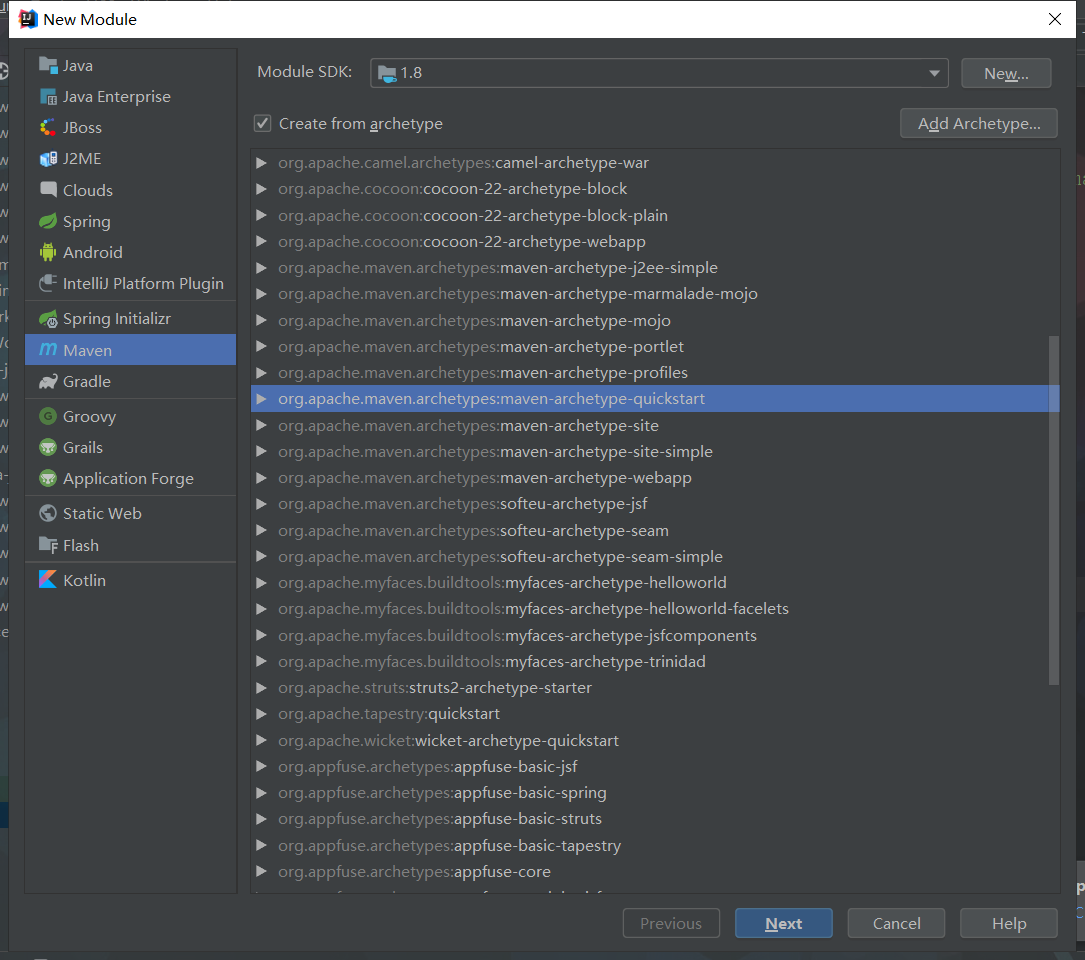Image resolution: width=1085 pixels, height=960 pixels.
Task: Click the Spring Initializr icon
Action: 48,318
